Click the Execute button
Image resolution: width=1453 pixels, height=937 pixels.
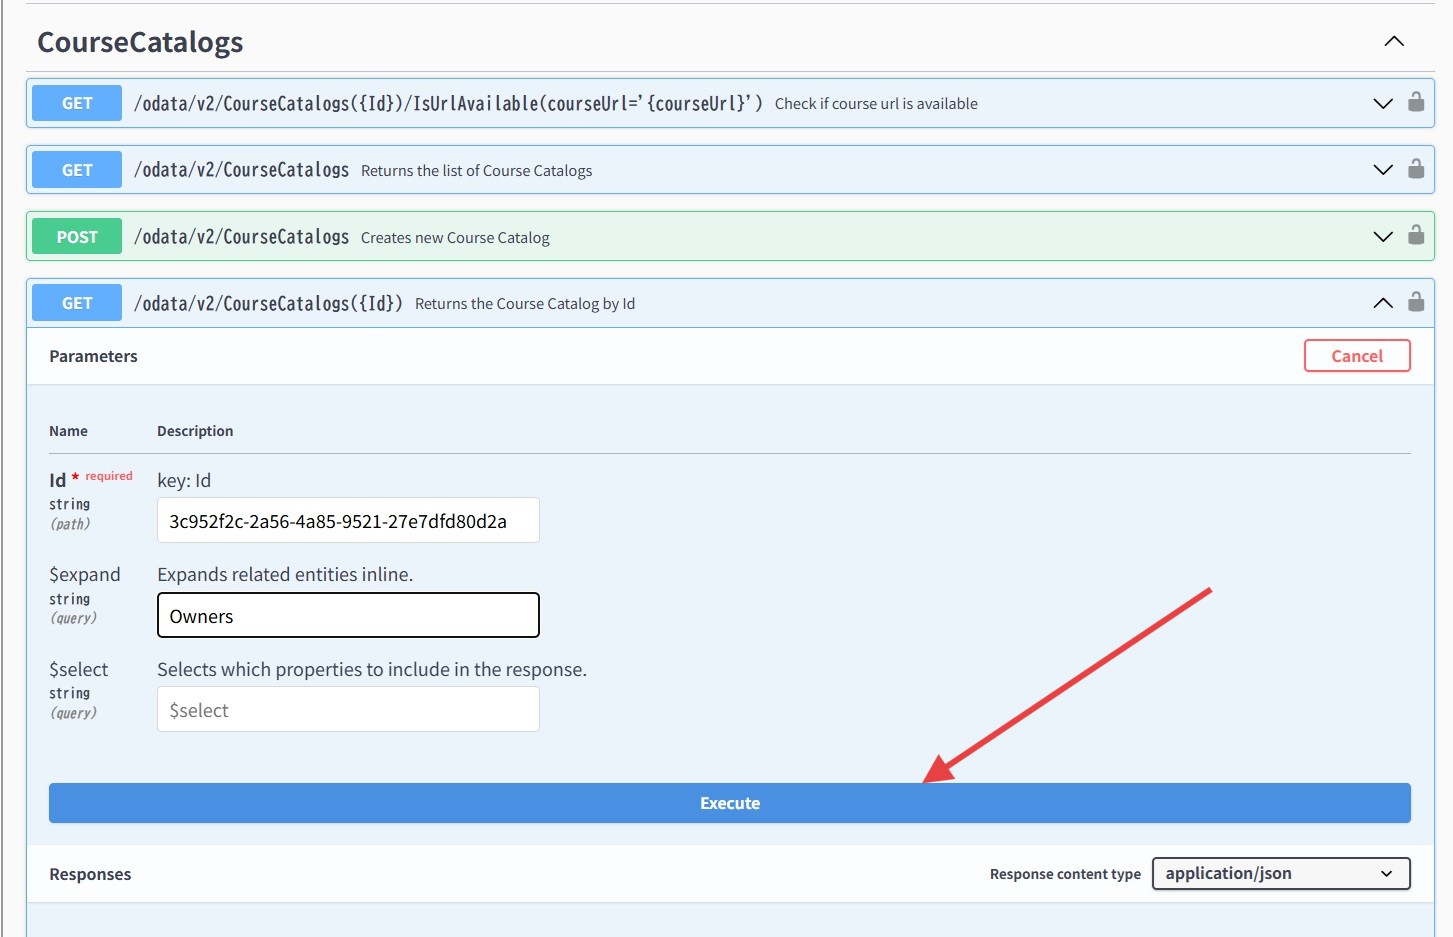[x=730, y=803]
